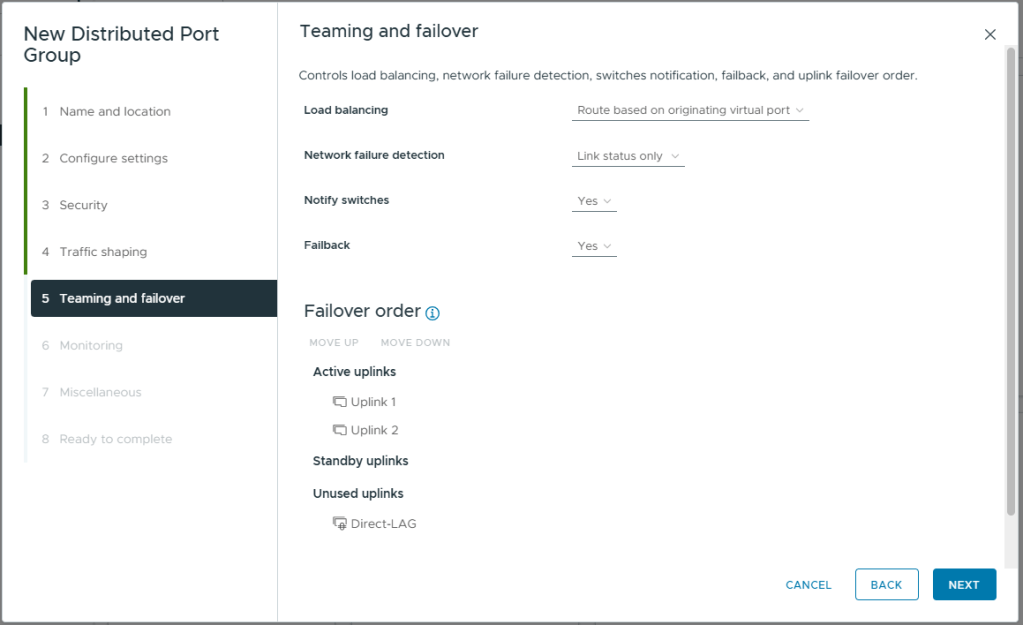Click the Back button
Viewport: 1023px width, 625px height.
[x=886, y=585]
